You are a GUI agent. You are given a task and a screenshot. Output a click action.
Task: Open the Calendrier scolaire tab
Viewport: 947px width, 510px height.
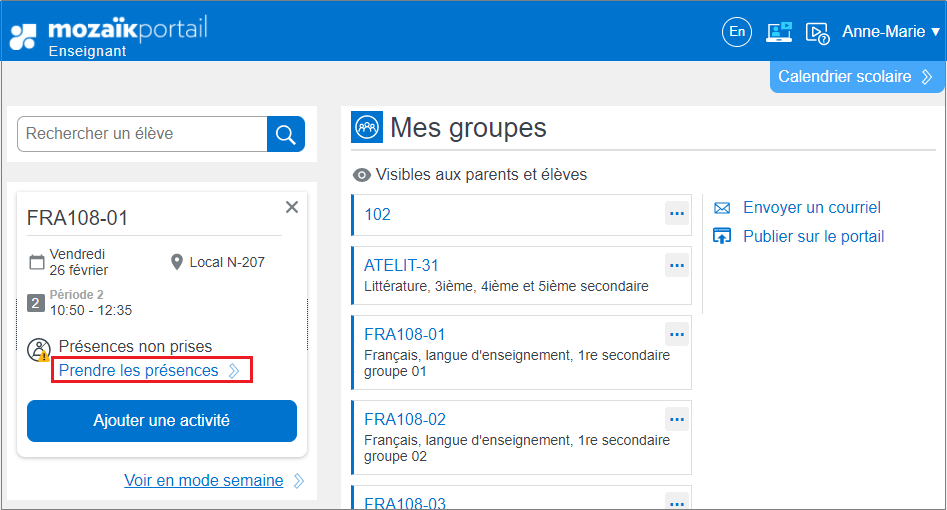pos(856,77)
